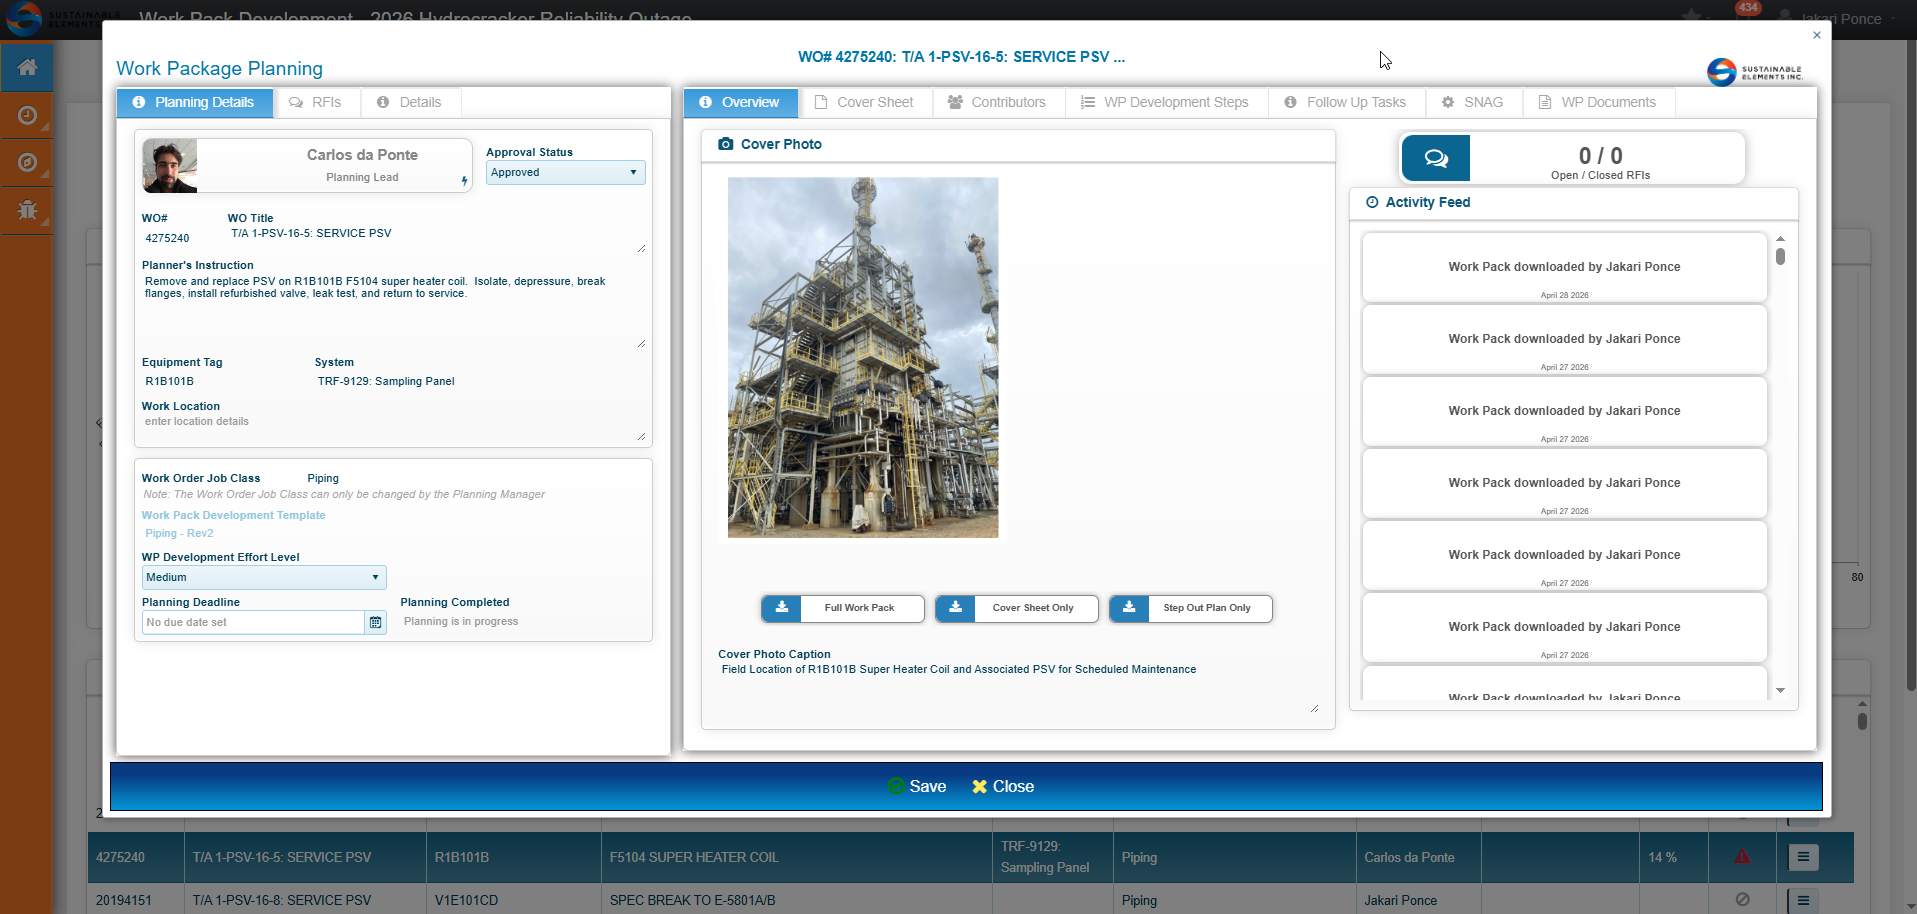Viewport: 1917px width, 914px height.
Task: Click red warning triangle in row 4275240
Action: [1742, 857]
